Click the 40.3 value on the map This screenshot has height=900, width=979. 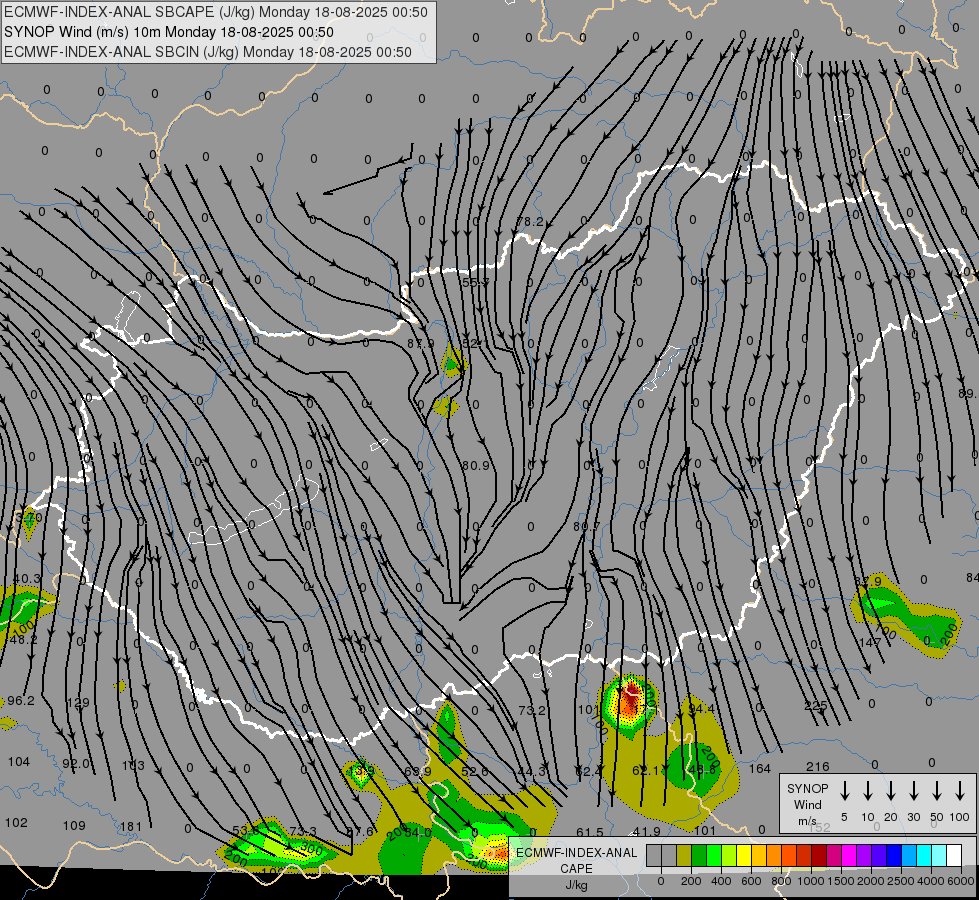click(x=26, y=580)
